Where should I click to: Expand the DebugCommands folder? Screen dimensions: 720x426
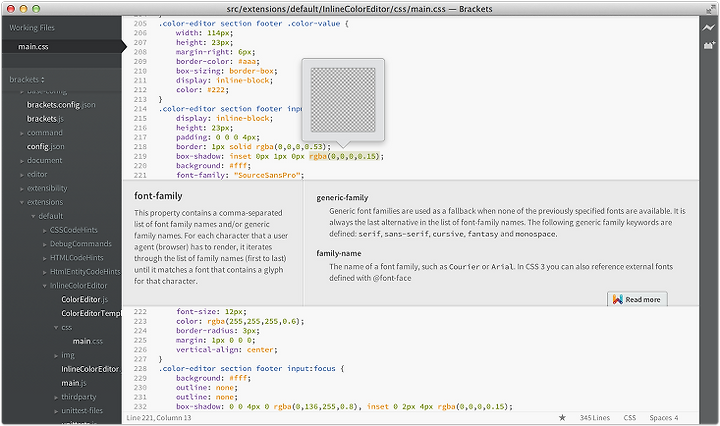click(x=45, y=244)
